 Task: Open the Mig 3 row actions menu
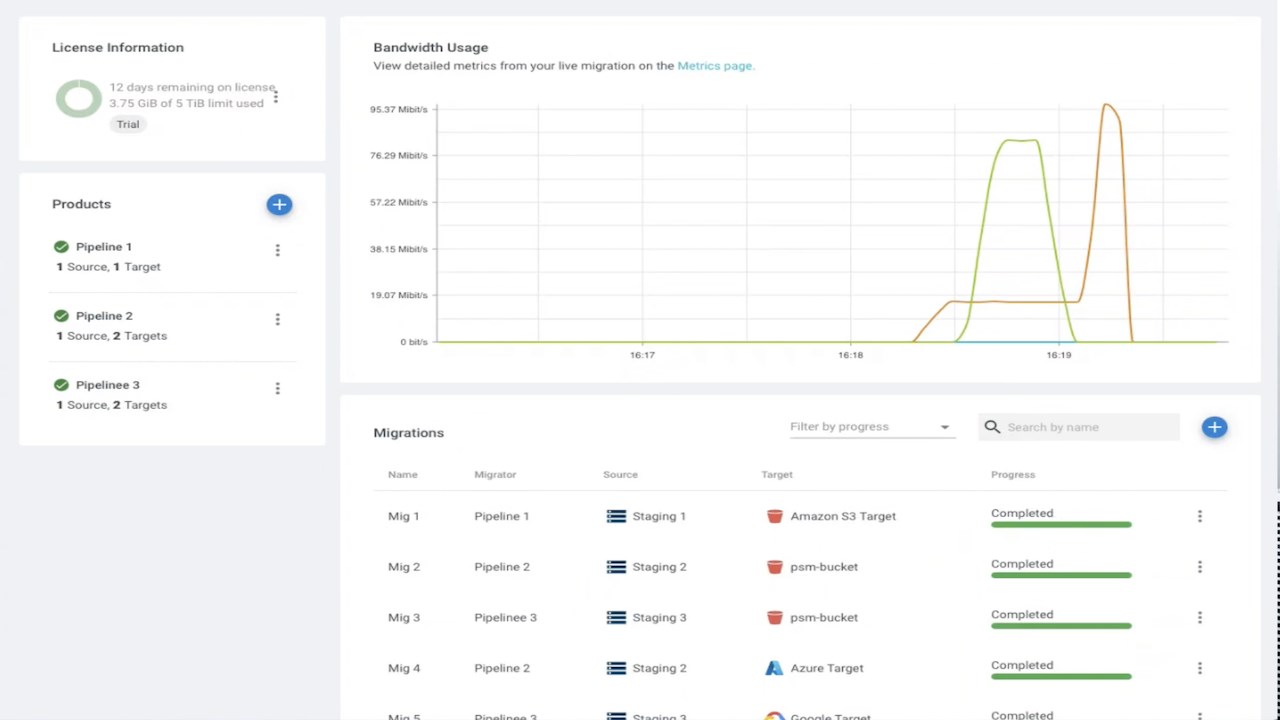(1199, 617)
